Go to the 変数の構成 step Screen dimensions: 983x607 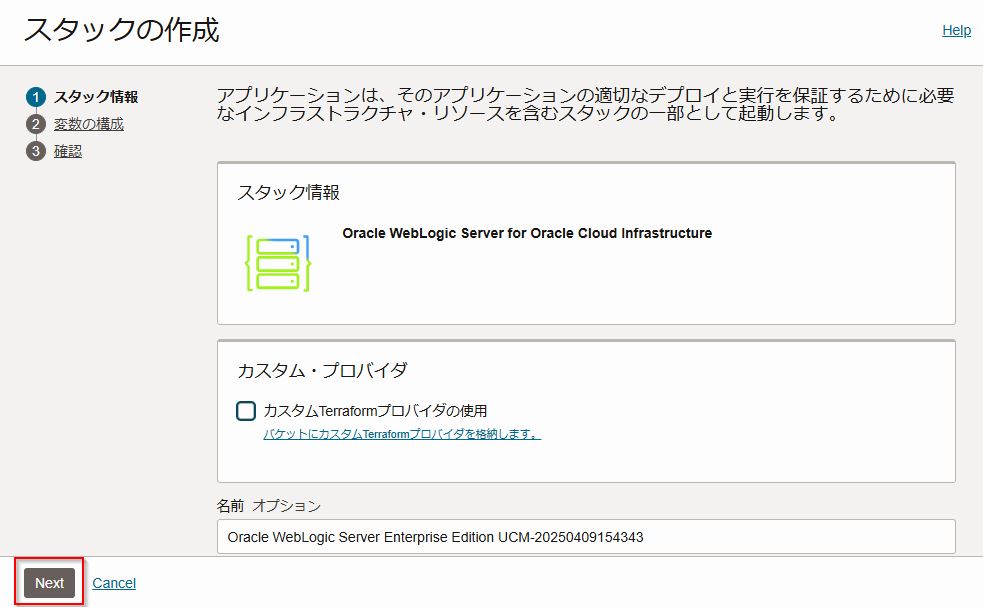click(89, 124)
